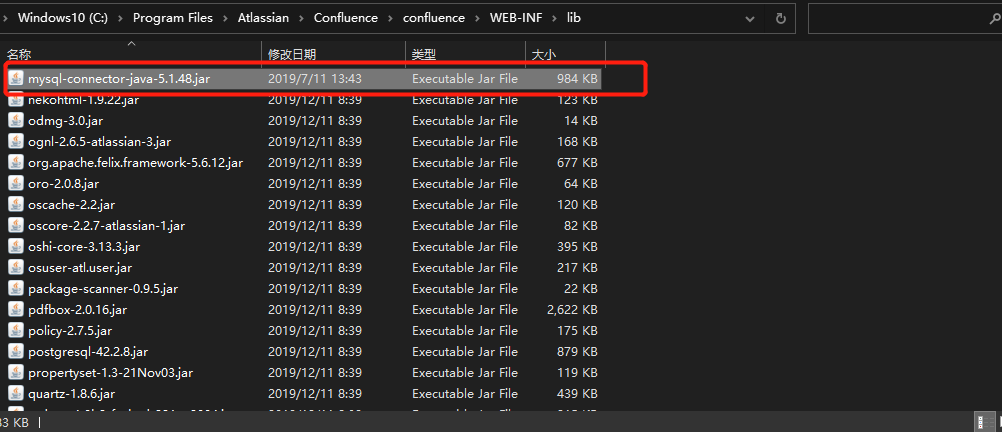The height and width of the screenshot is (432, 1002).
Task: Expand the chevron after Atlassian in breadcrumb
Action: pyautogui.click(x=302, y=17)
